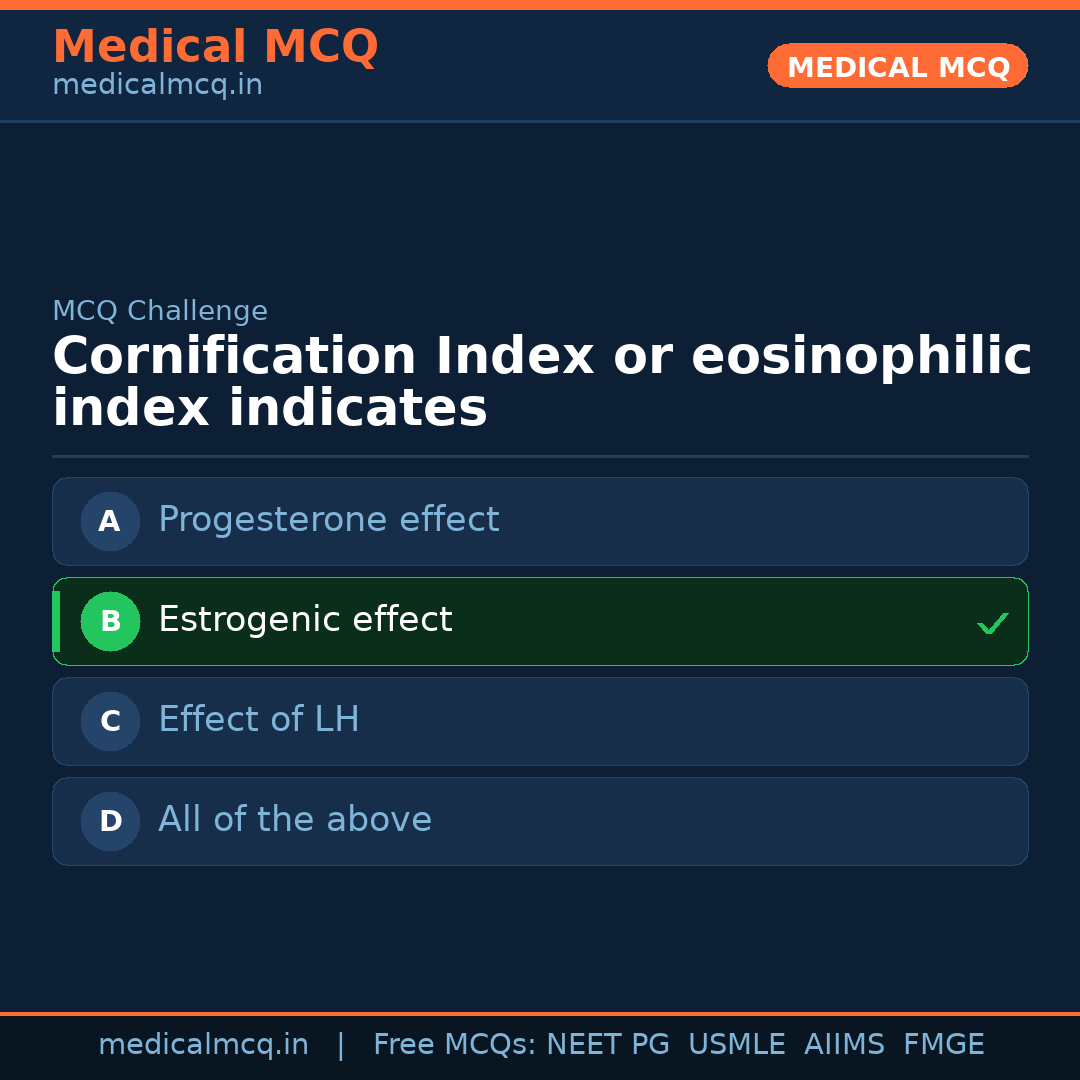Screen dimensions: 1080x1080
Task: Visit medicalmcq.in link under header title
Action: (157, 85)
